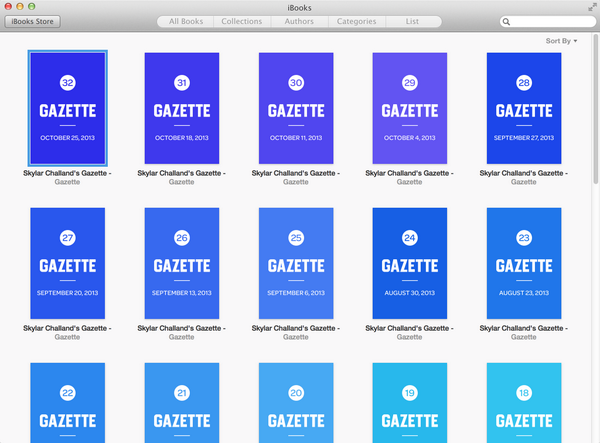Viewport: 600px width, 443px height.
Task: Click the vertical scrollbar thumb
Action: click(x=595, y=108)
